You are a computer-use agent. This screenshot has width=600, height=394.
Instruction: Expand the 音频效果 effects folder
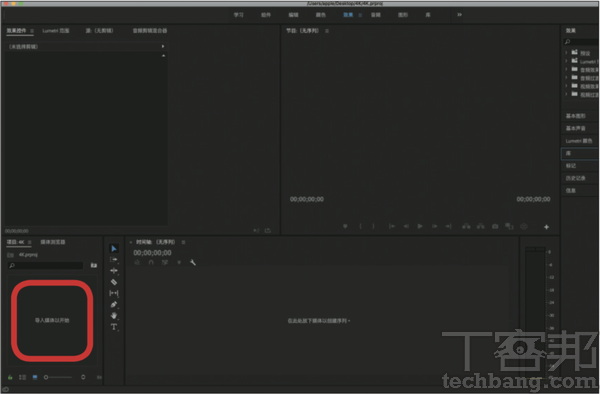(566, 69)
